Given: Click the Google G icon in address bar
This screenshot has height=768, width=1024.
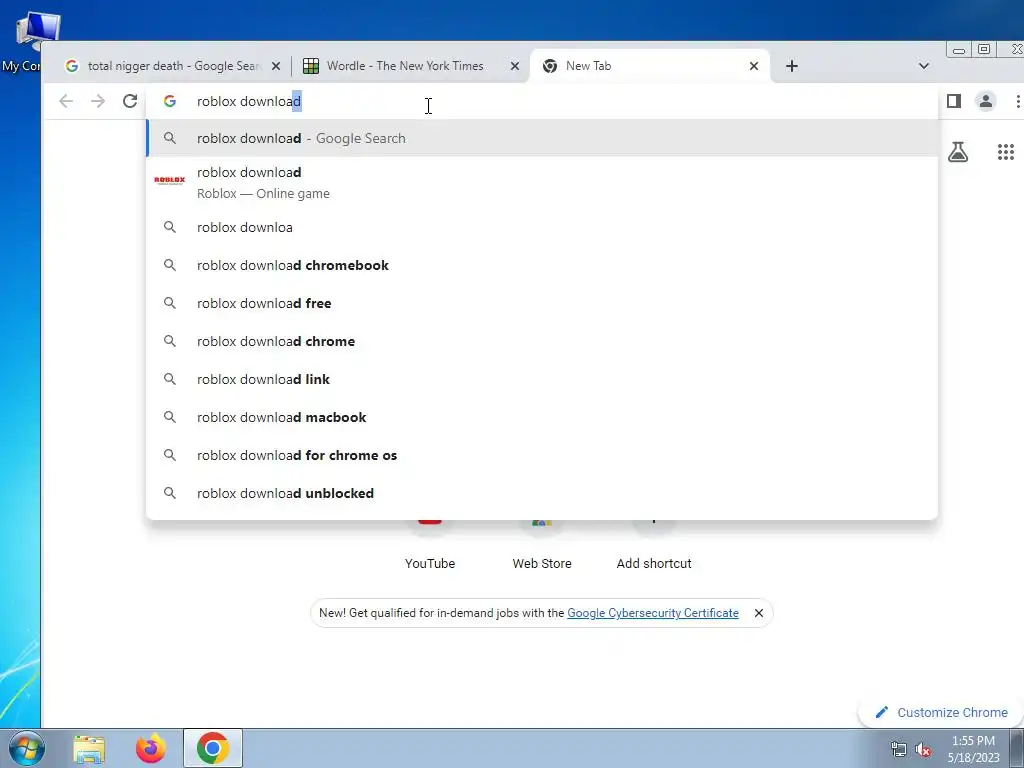Looking at the screenshot, I should [170, 101].
